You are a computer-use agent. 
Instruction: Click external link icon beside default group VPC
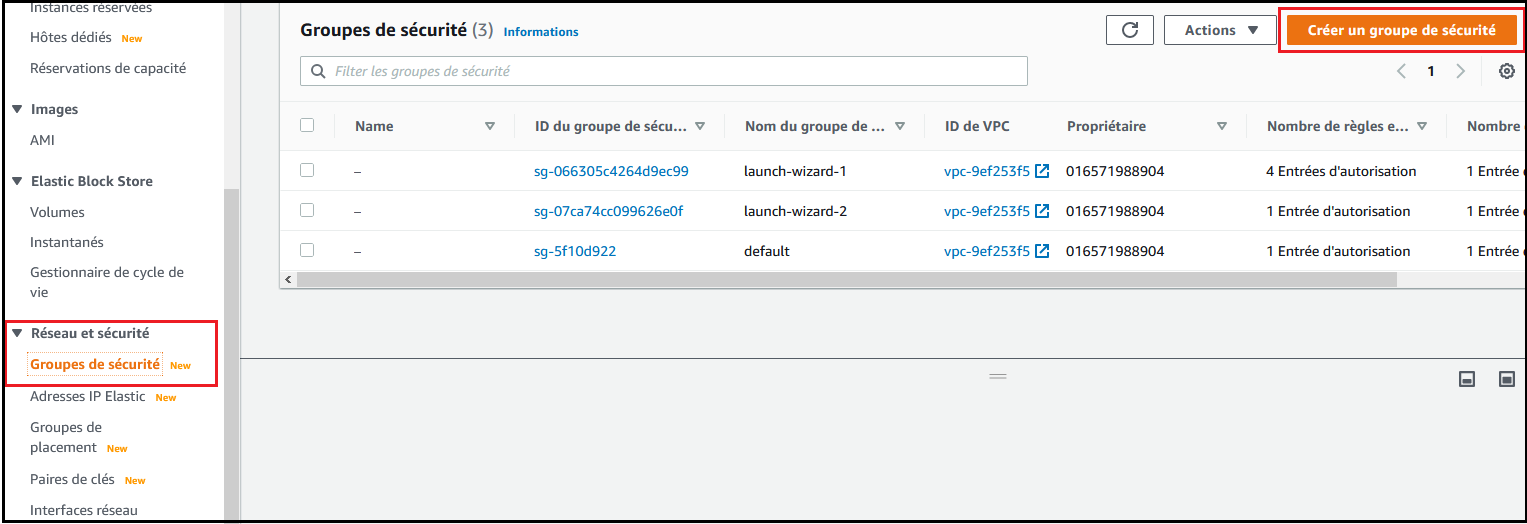pos(1042,251)
